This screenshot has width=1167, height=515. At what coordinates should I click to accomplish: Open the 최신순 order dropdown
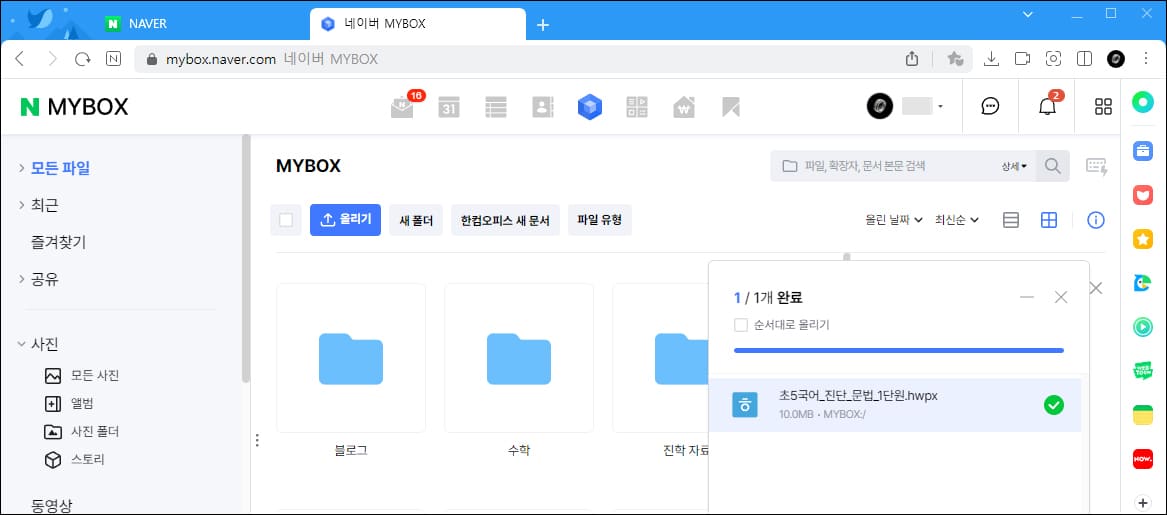[x=956, y=220]
